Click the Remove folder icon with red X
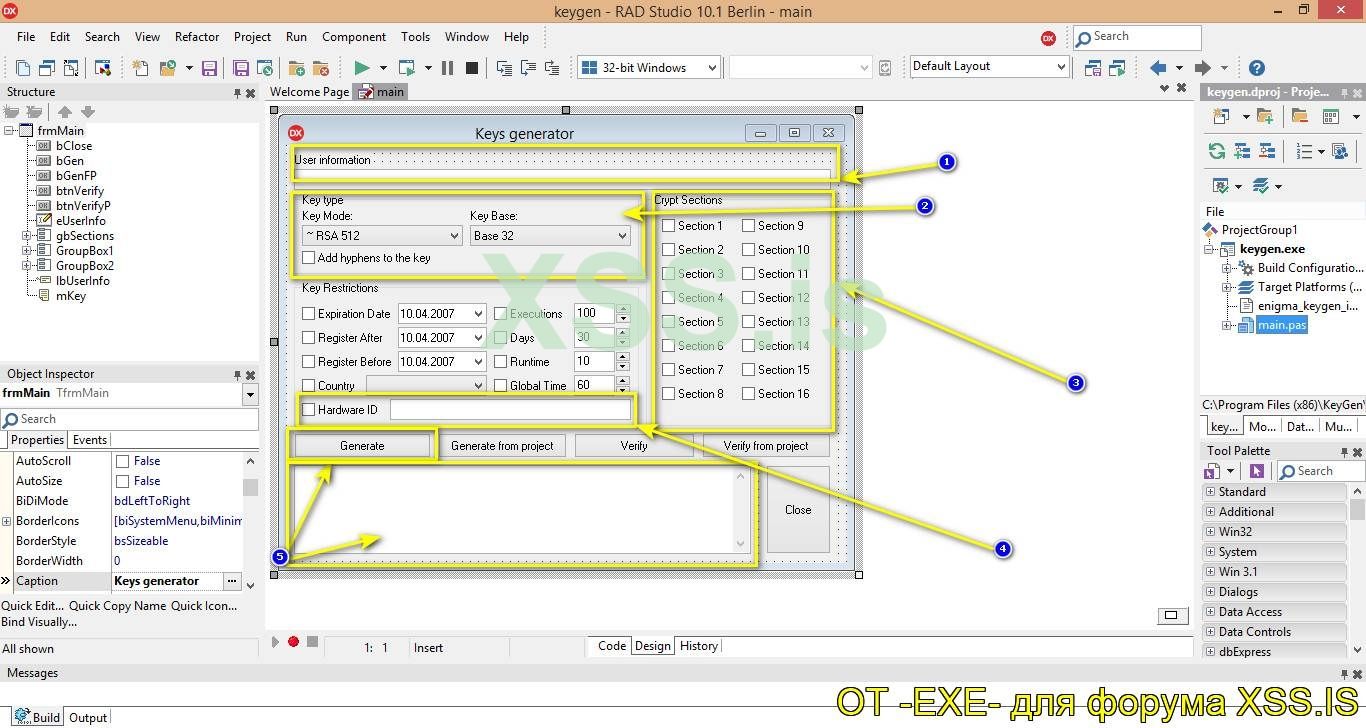 pyautogui.click(x=320, y=68)
